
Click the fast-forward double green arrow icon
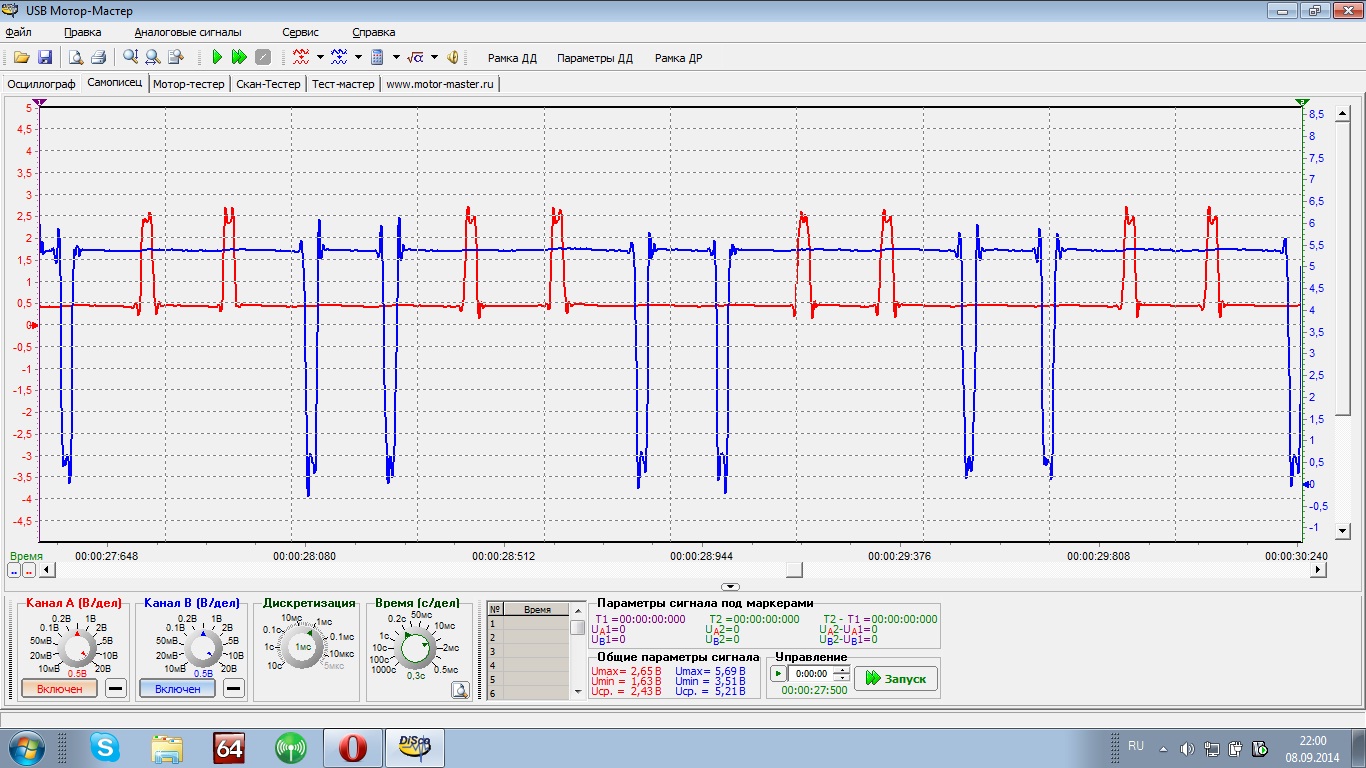239,58
